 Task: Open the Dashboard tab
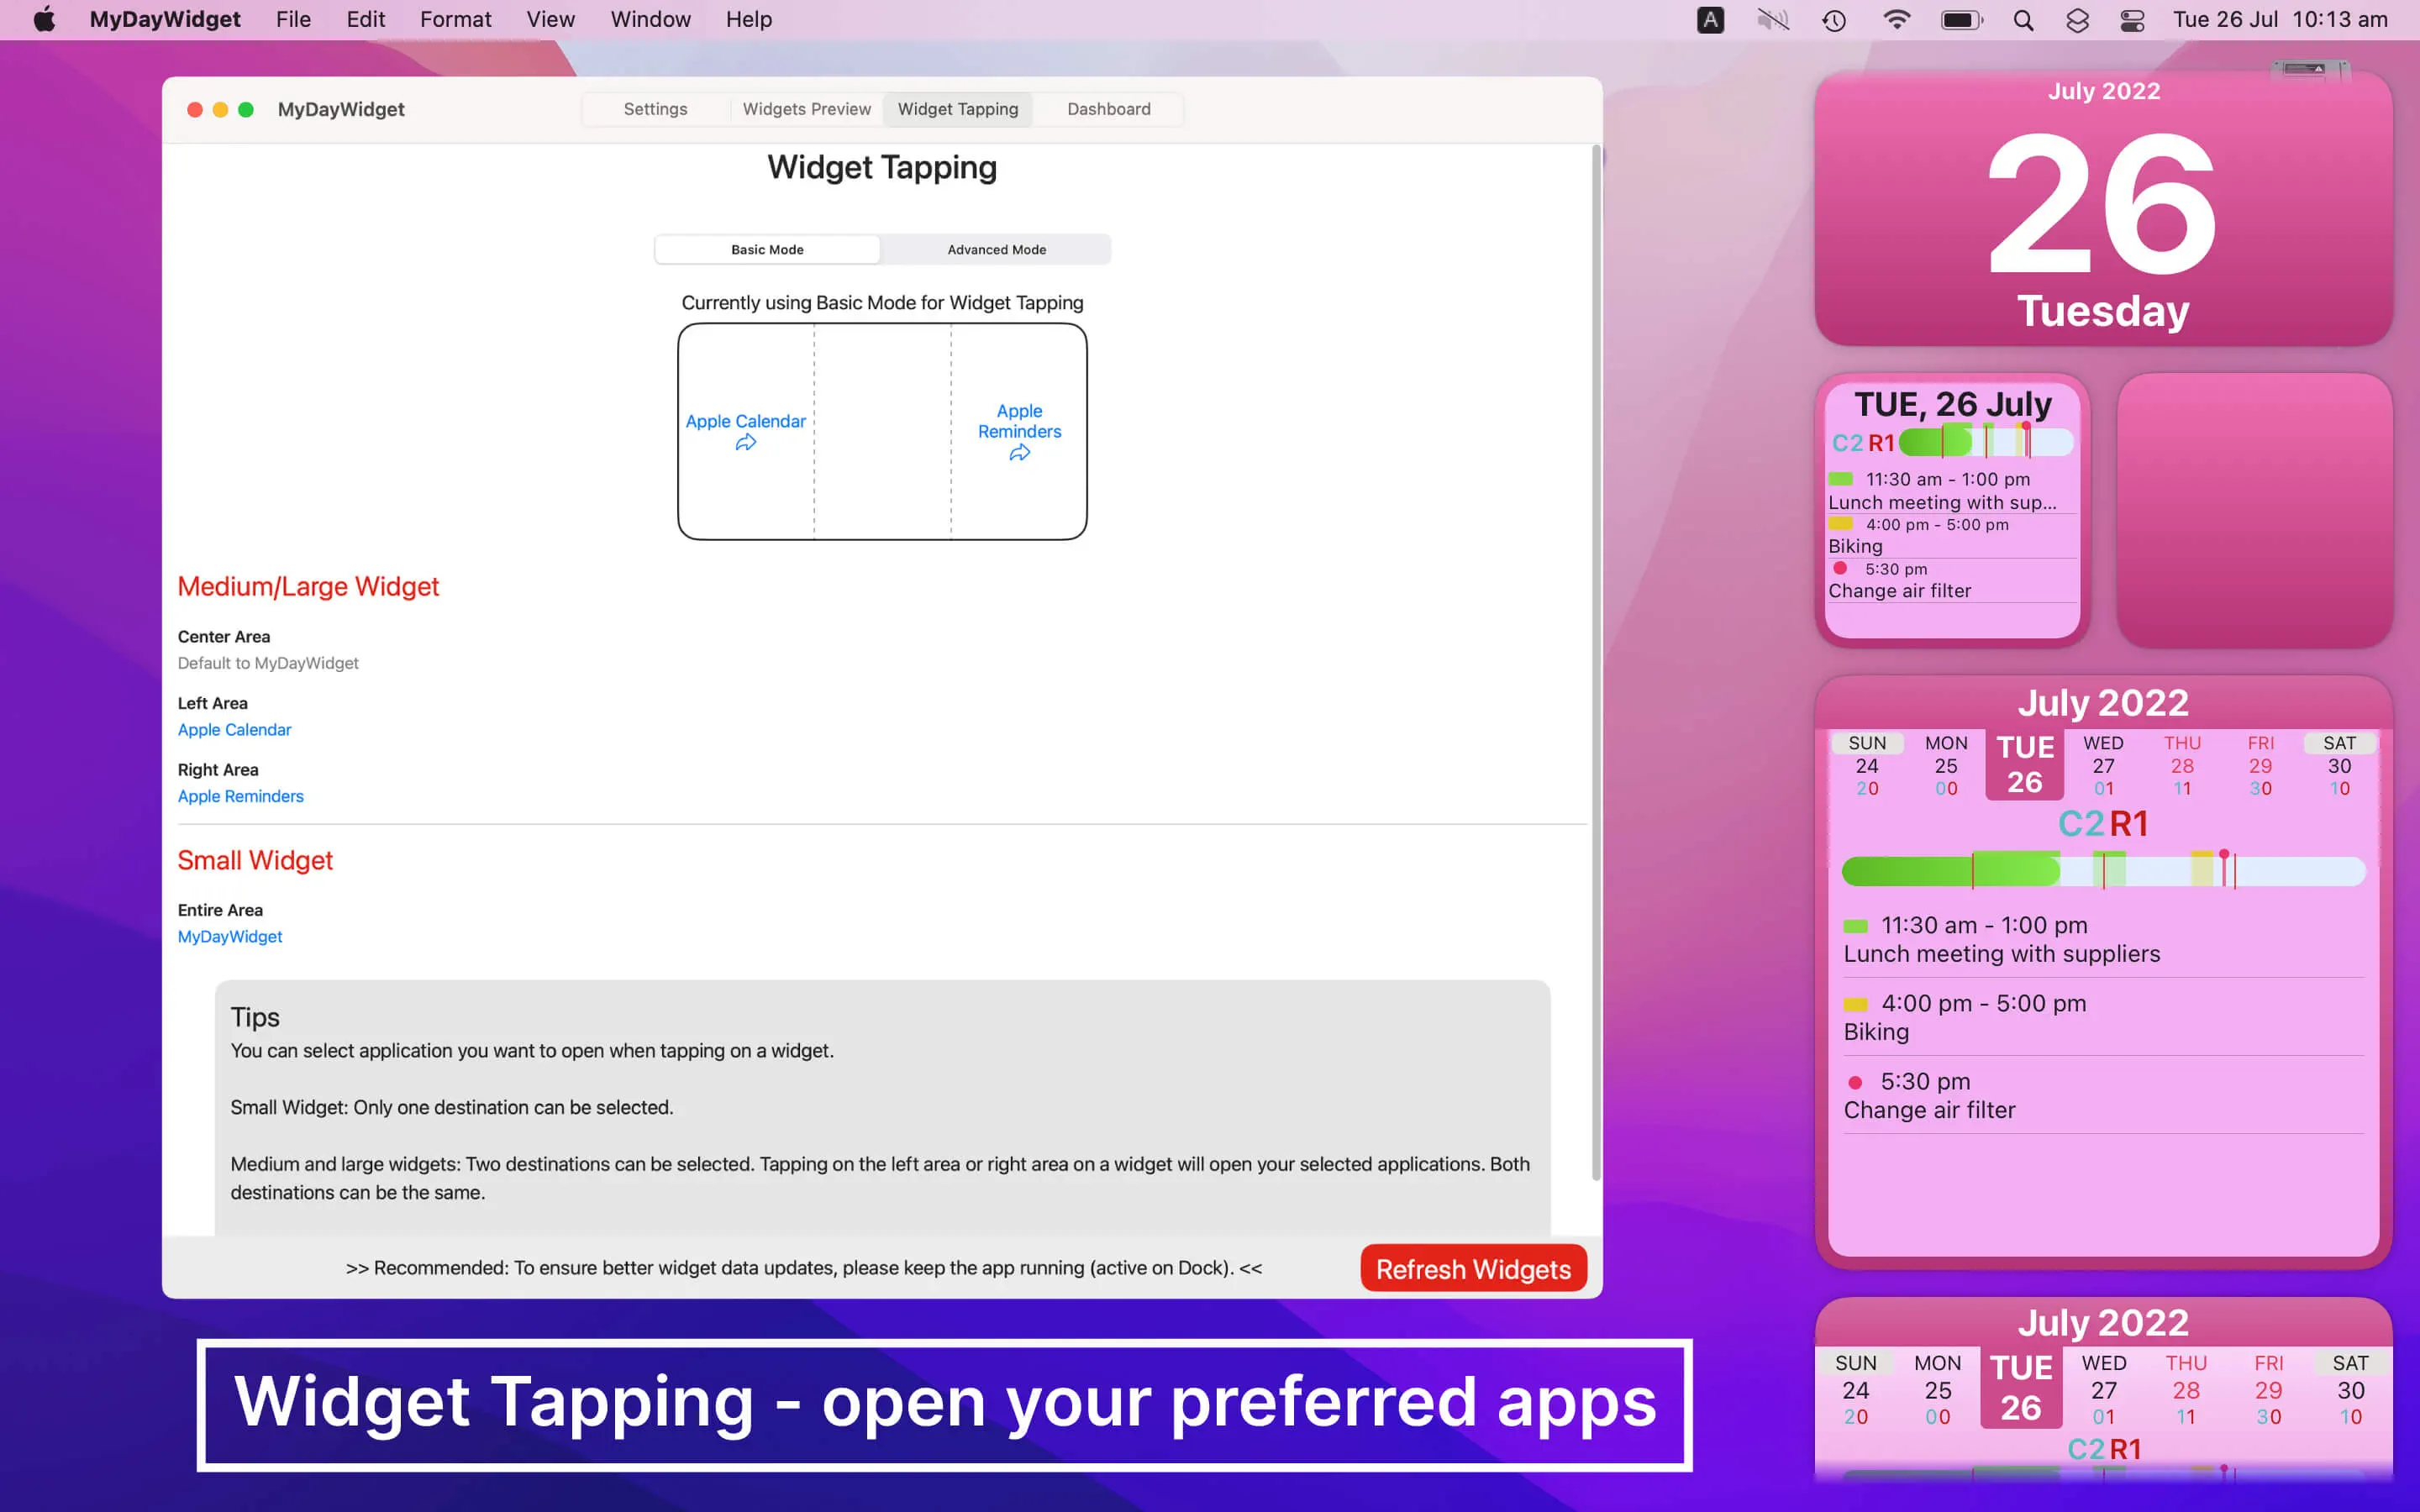1108,109
